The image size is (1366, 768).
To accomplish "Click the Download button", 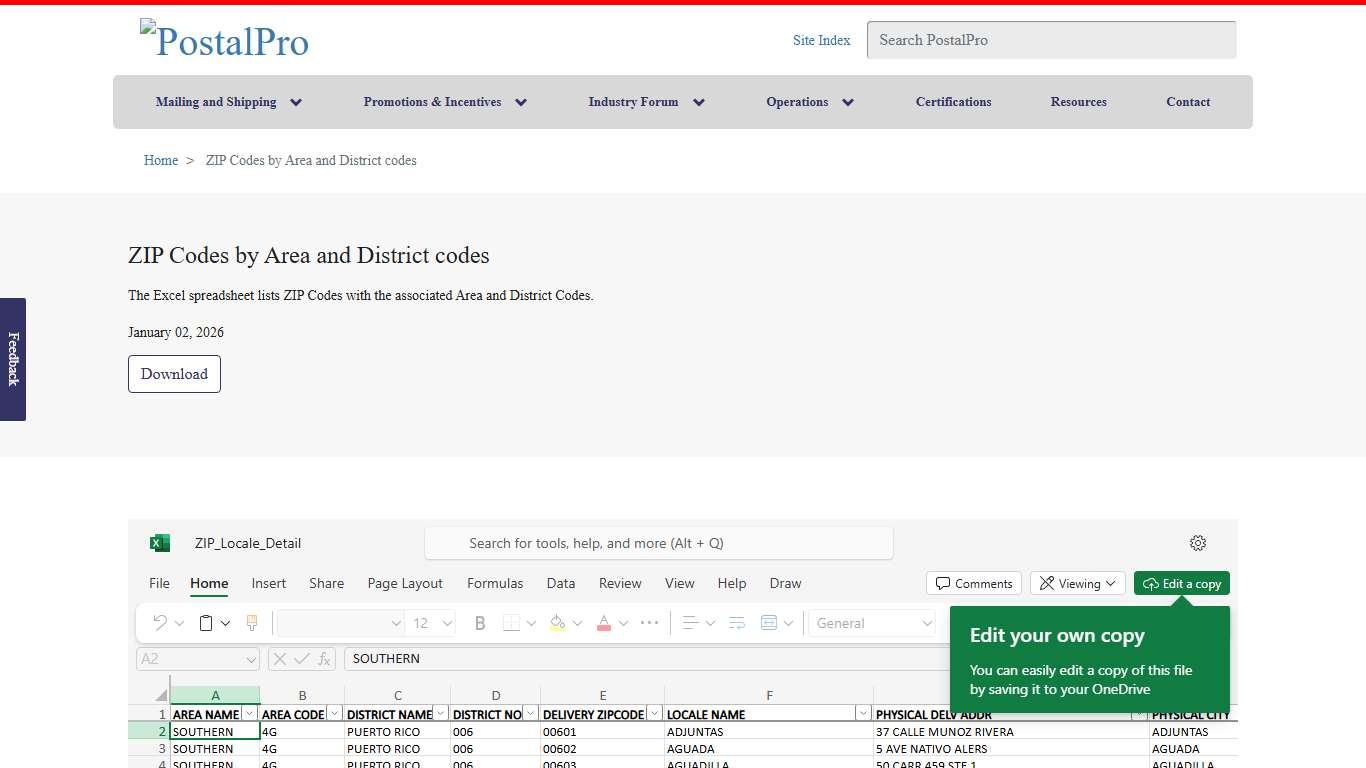I will click(x=174, y=373).
